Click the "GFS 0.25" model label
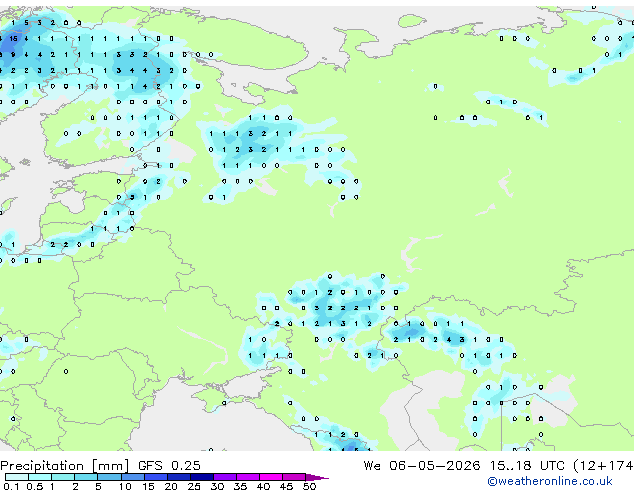634x490 pixels. click(x=169, y=466)
